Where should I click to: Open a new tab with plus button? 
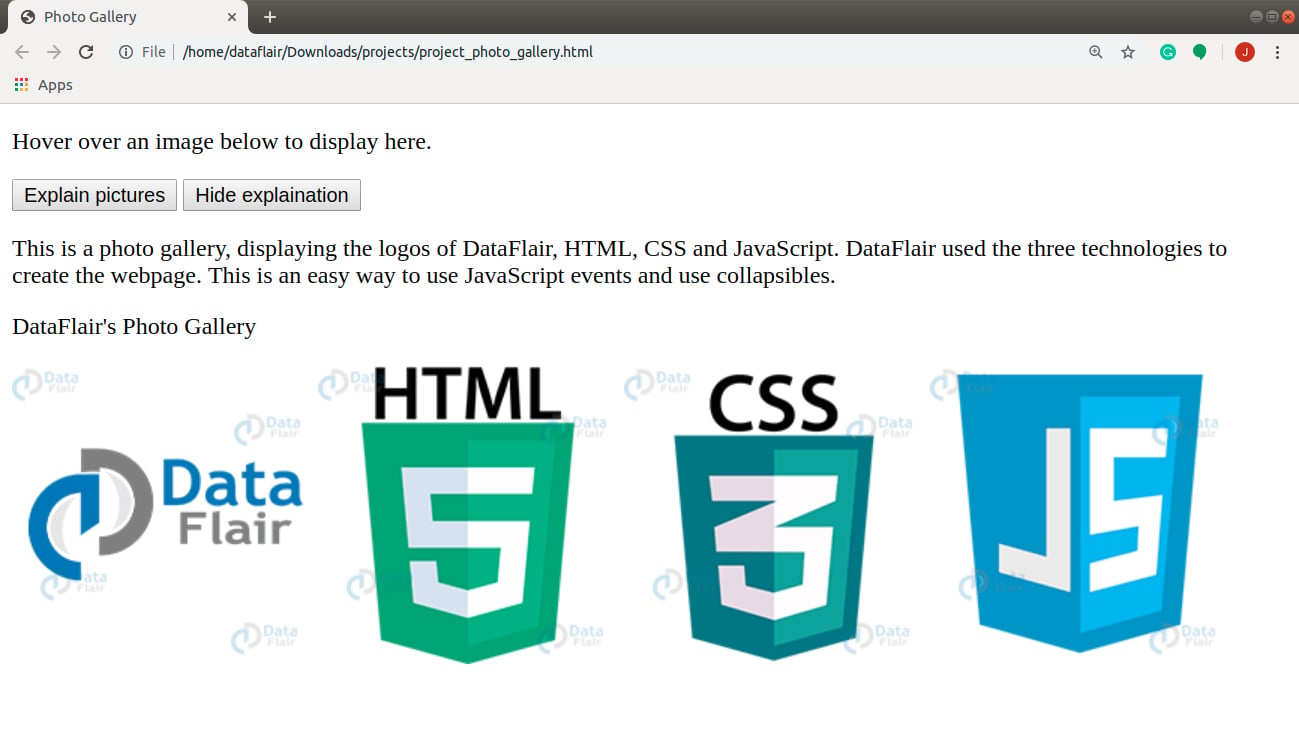270,17
